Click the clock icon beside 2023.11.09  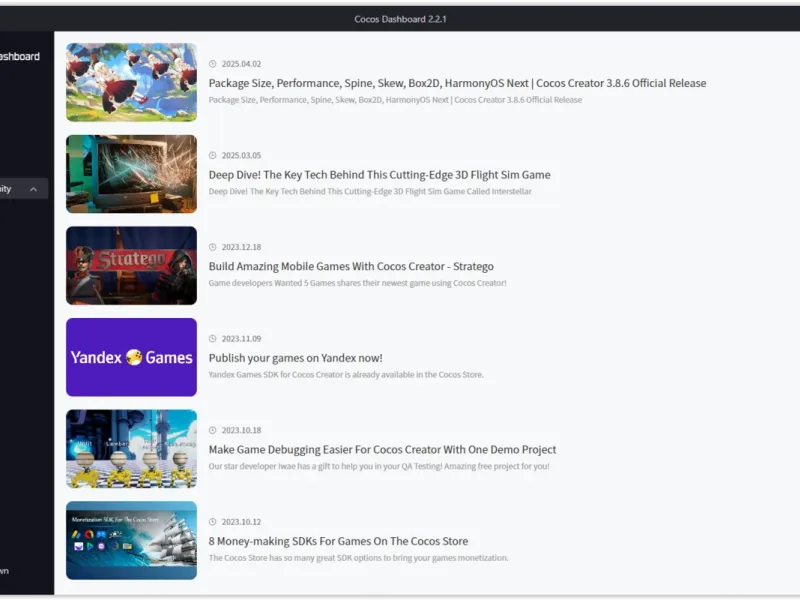point(213,338)
